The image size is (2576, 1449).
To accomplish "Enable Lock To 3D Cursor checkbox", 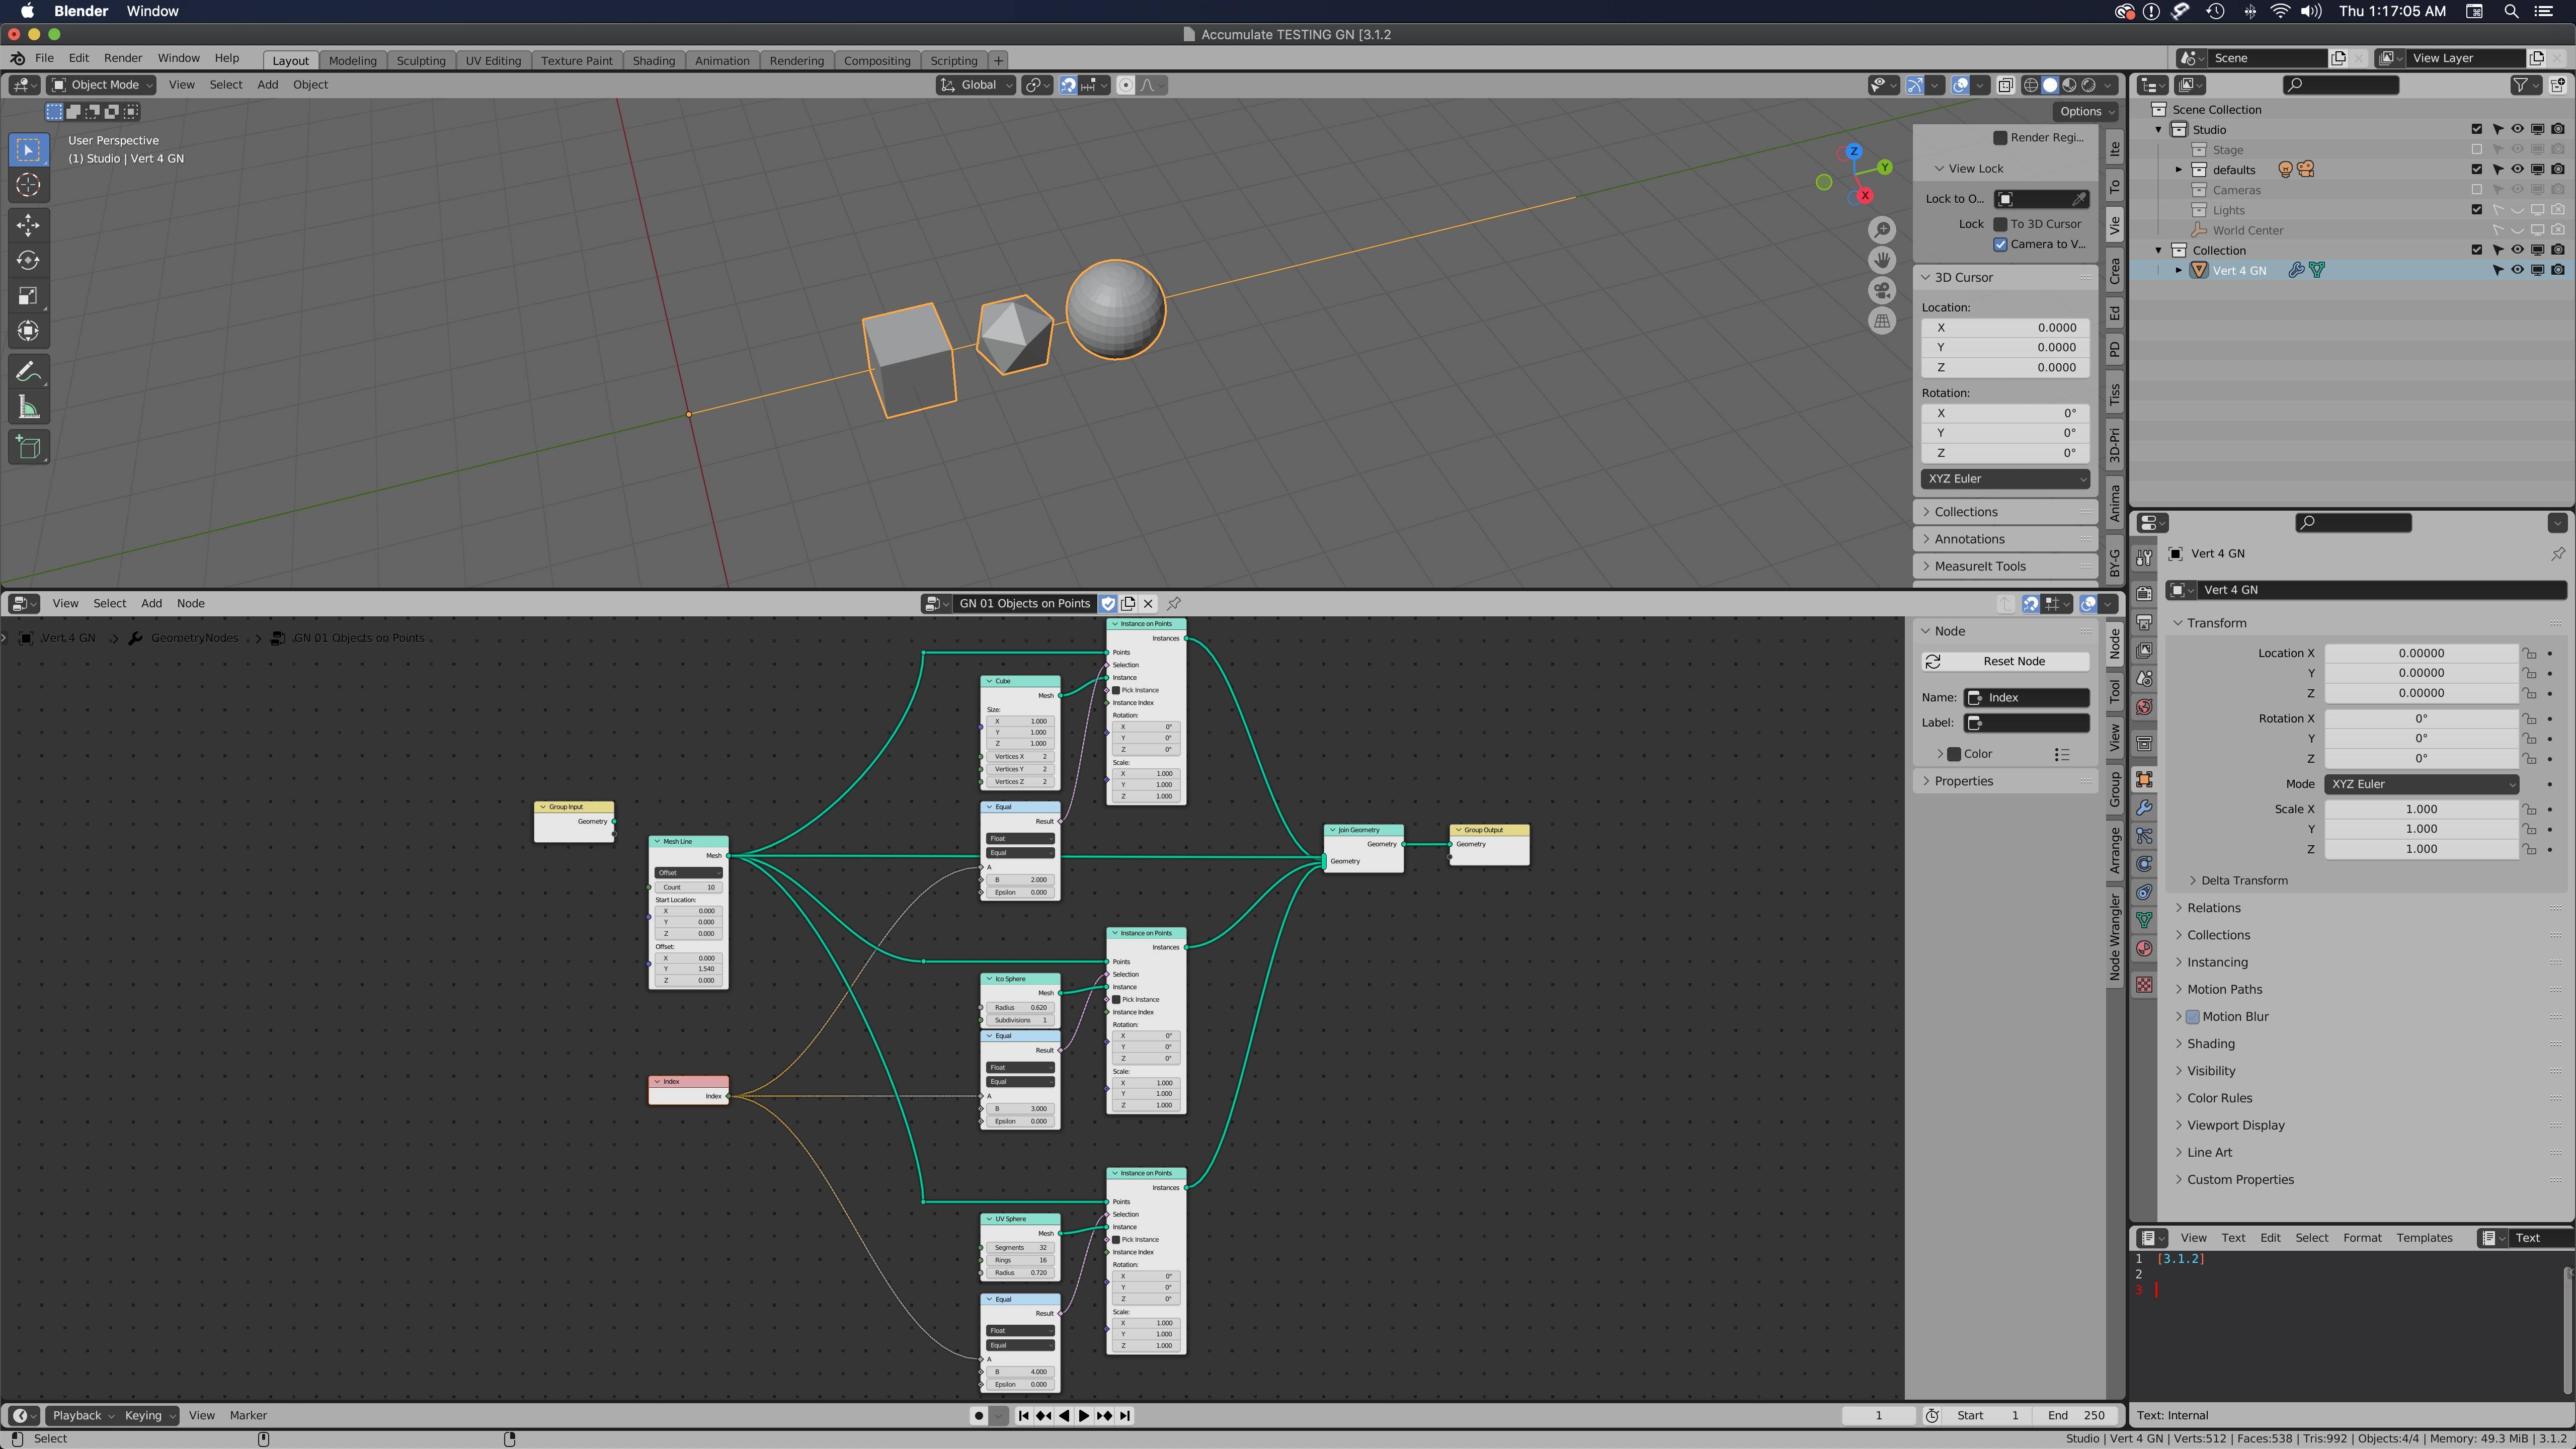I will [2001, 224].
